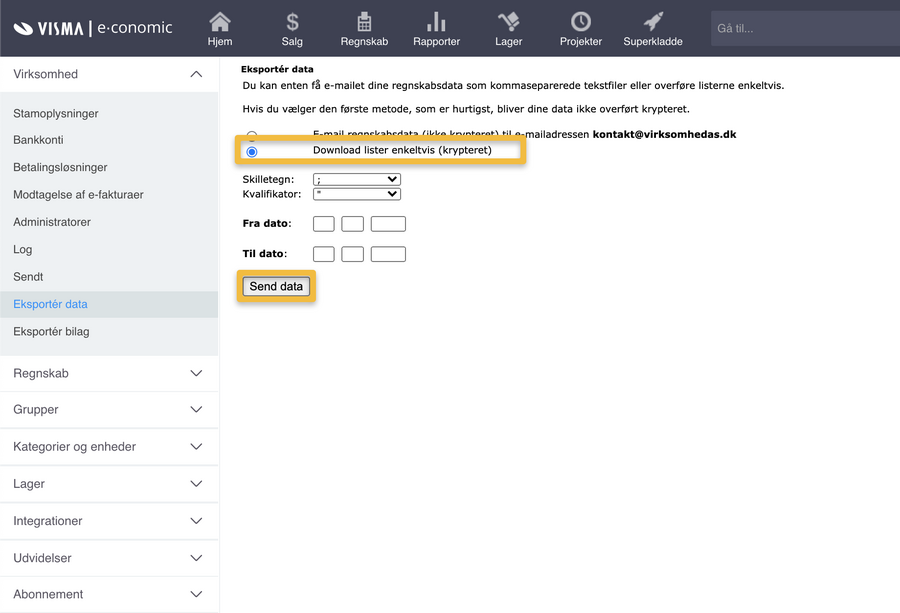
Task: Open Salg via the dollar icon
Action: pyautogui.click(x=292, y=22)
